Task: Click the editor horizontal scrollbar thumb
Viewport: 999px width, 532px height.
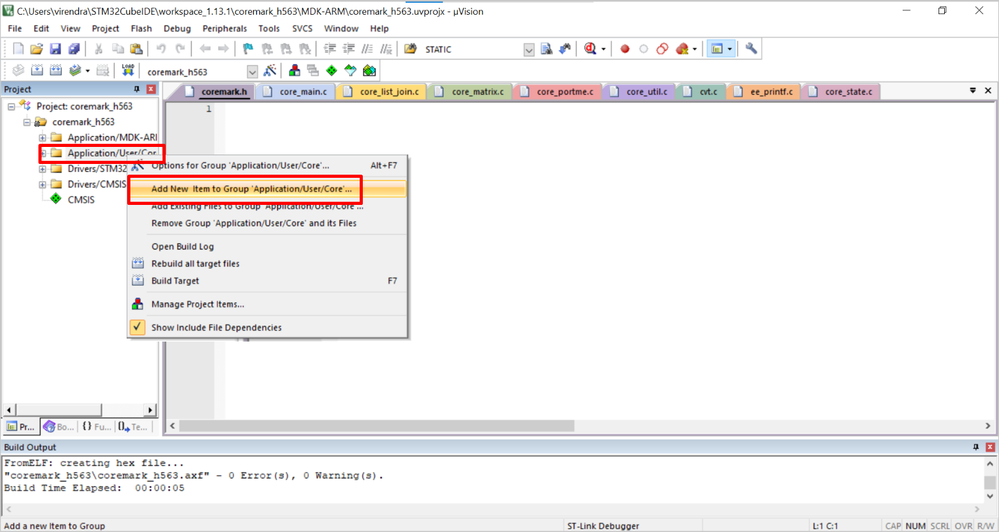Action: pyautogui.click(x=377, y=426)
